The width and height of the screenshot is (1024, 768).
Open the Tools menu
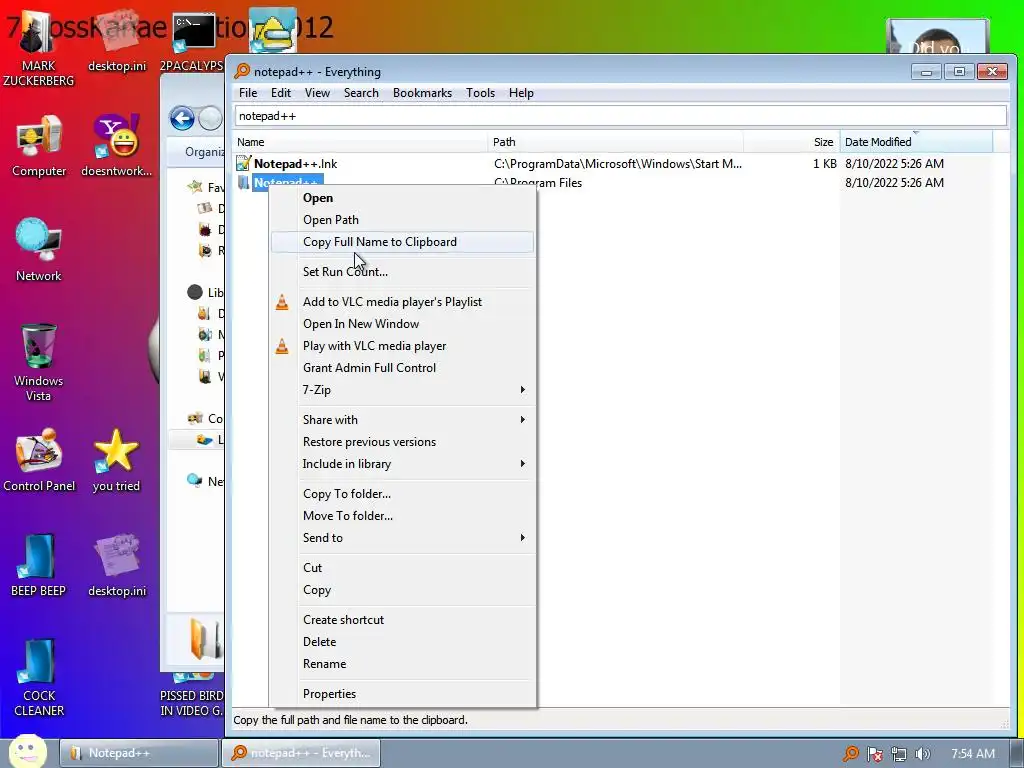click(x=480, y=93)
